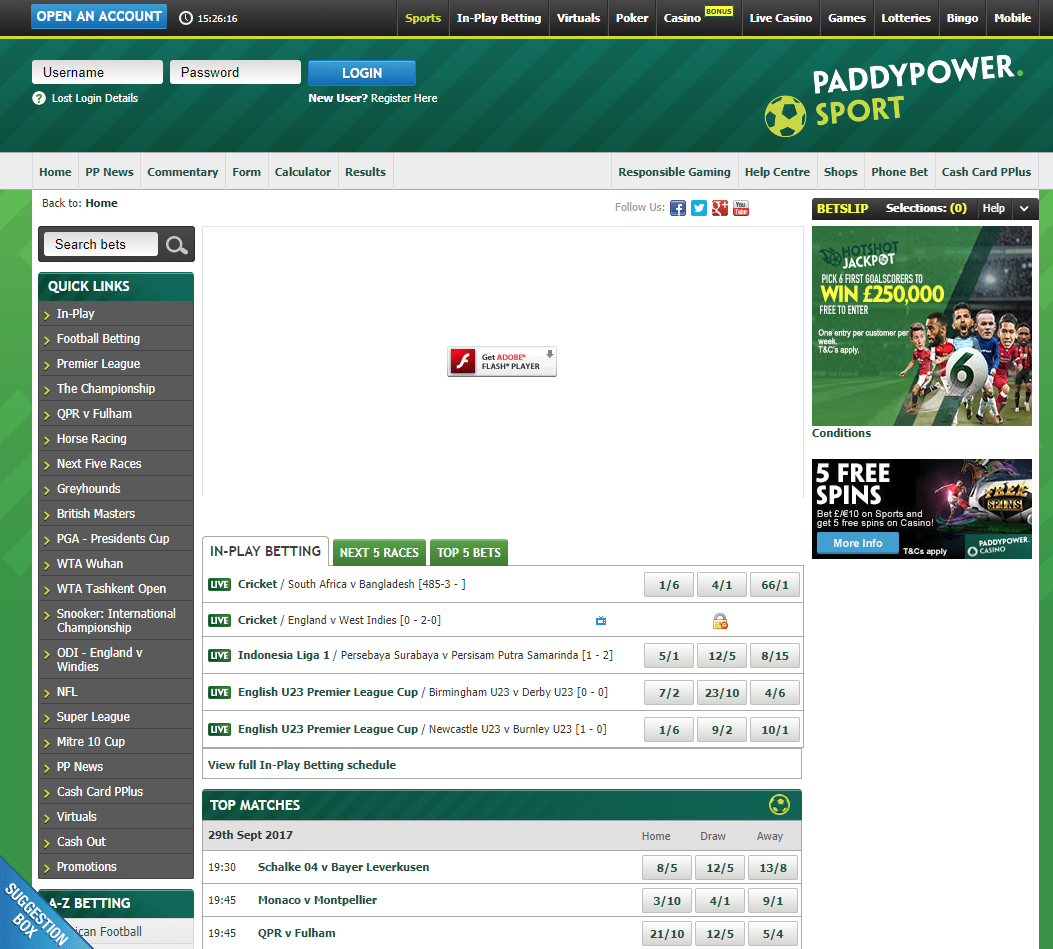
Task: Go to Results navigation item
Action: pyautogui.click(x=365, y=172)
